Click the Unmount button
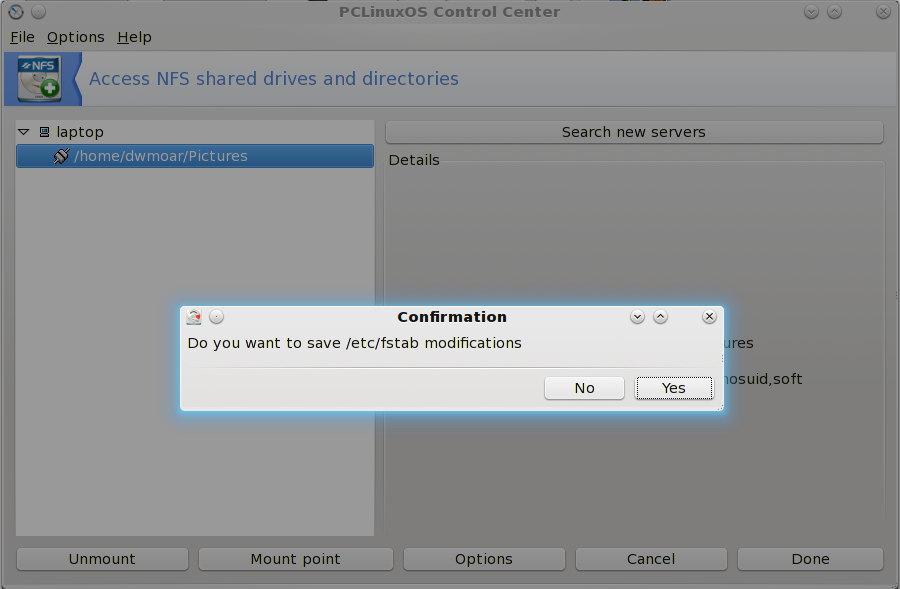Screen dimensions: 900x589 pos(102,559)
